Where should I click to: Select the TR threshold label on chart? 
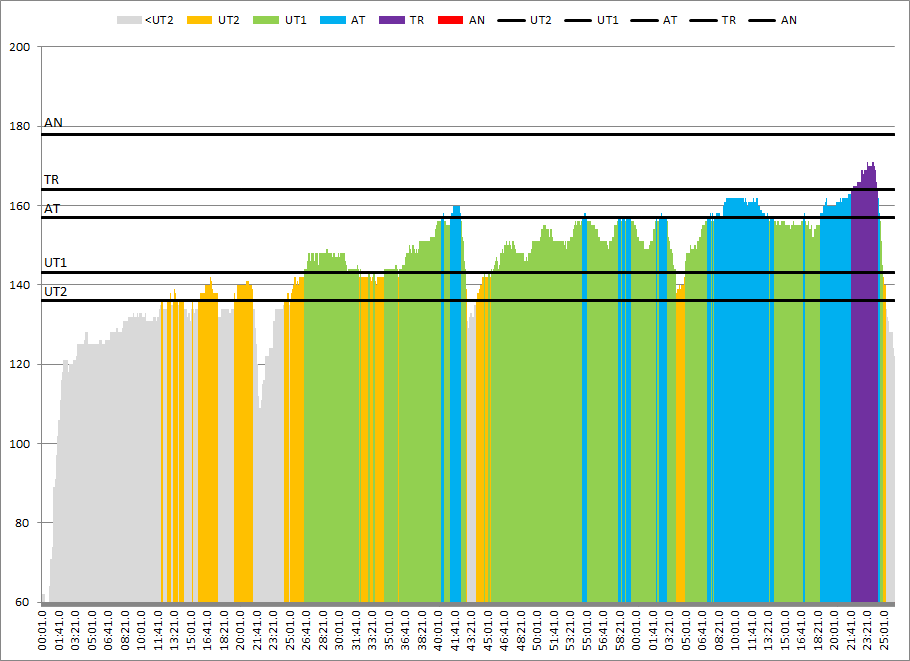(x=51, y=180)
